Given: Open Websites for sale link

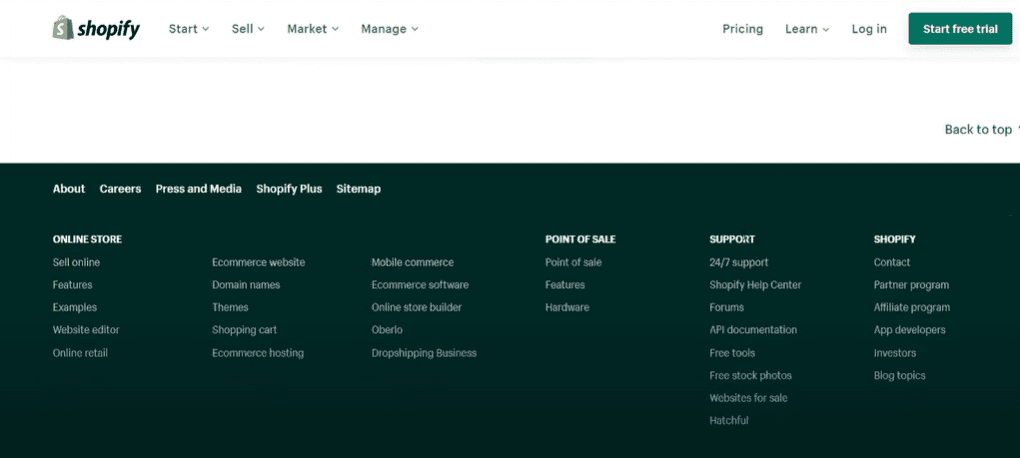Looking at the screenshot, I should (748, 397).
